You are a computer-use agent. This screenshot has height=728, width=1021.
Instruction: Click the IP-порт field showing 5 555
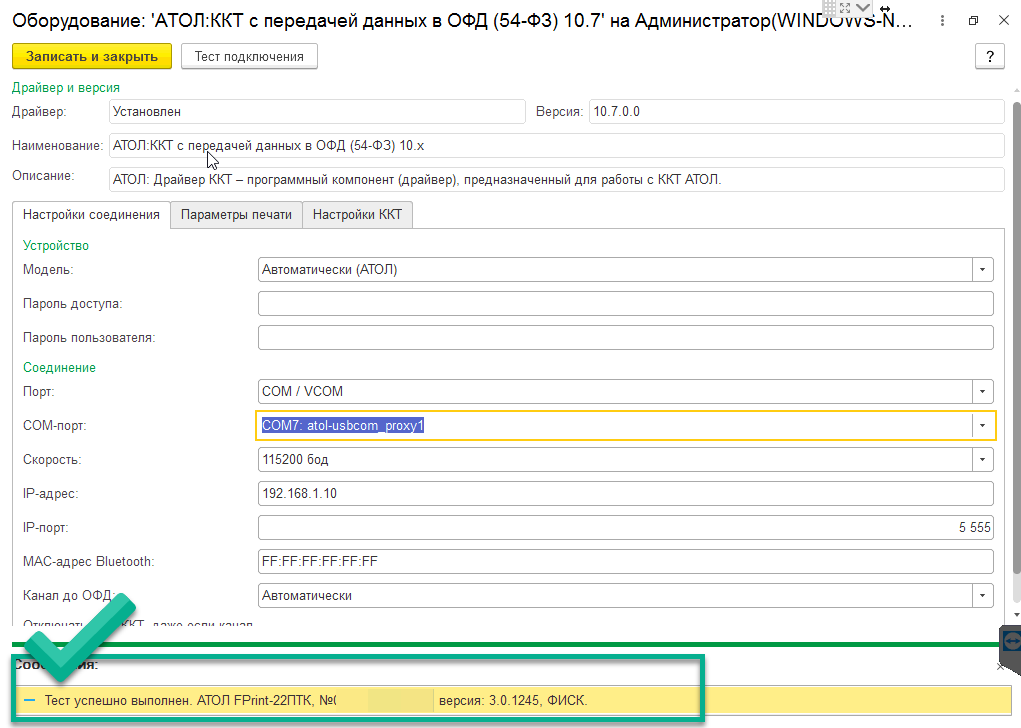coord(626,527)
